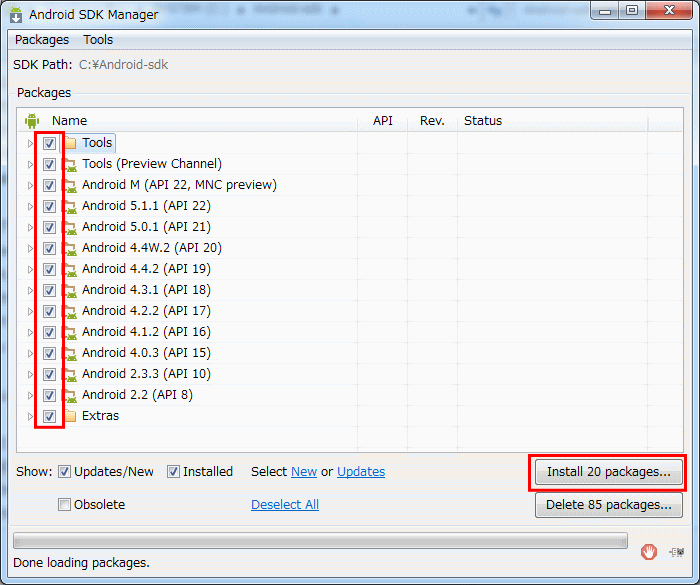Open the log window icon in the status bar
The width and height of the screenshot is (700, 585).
677,552
